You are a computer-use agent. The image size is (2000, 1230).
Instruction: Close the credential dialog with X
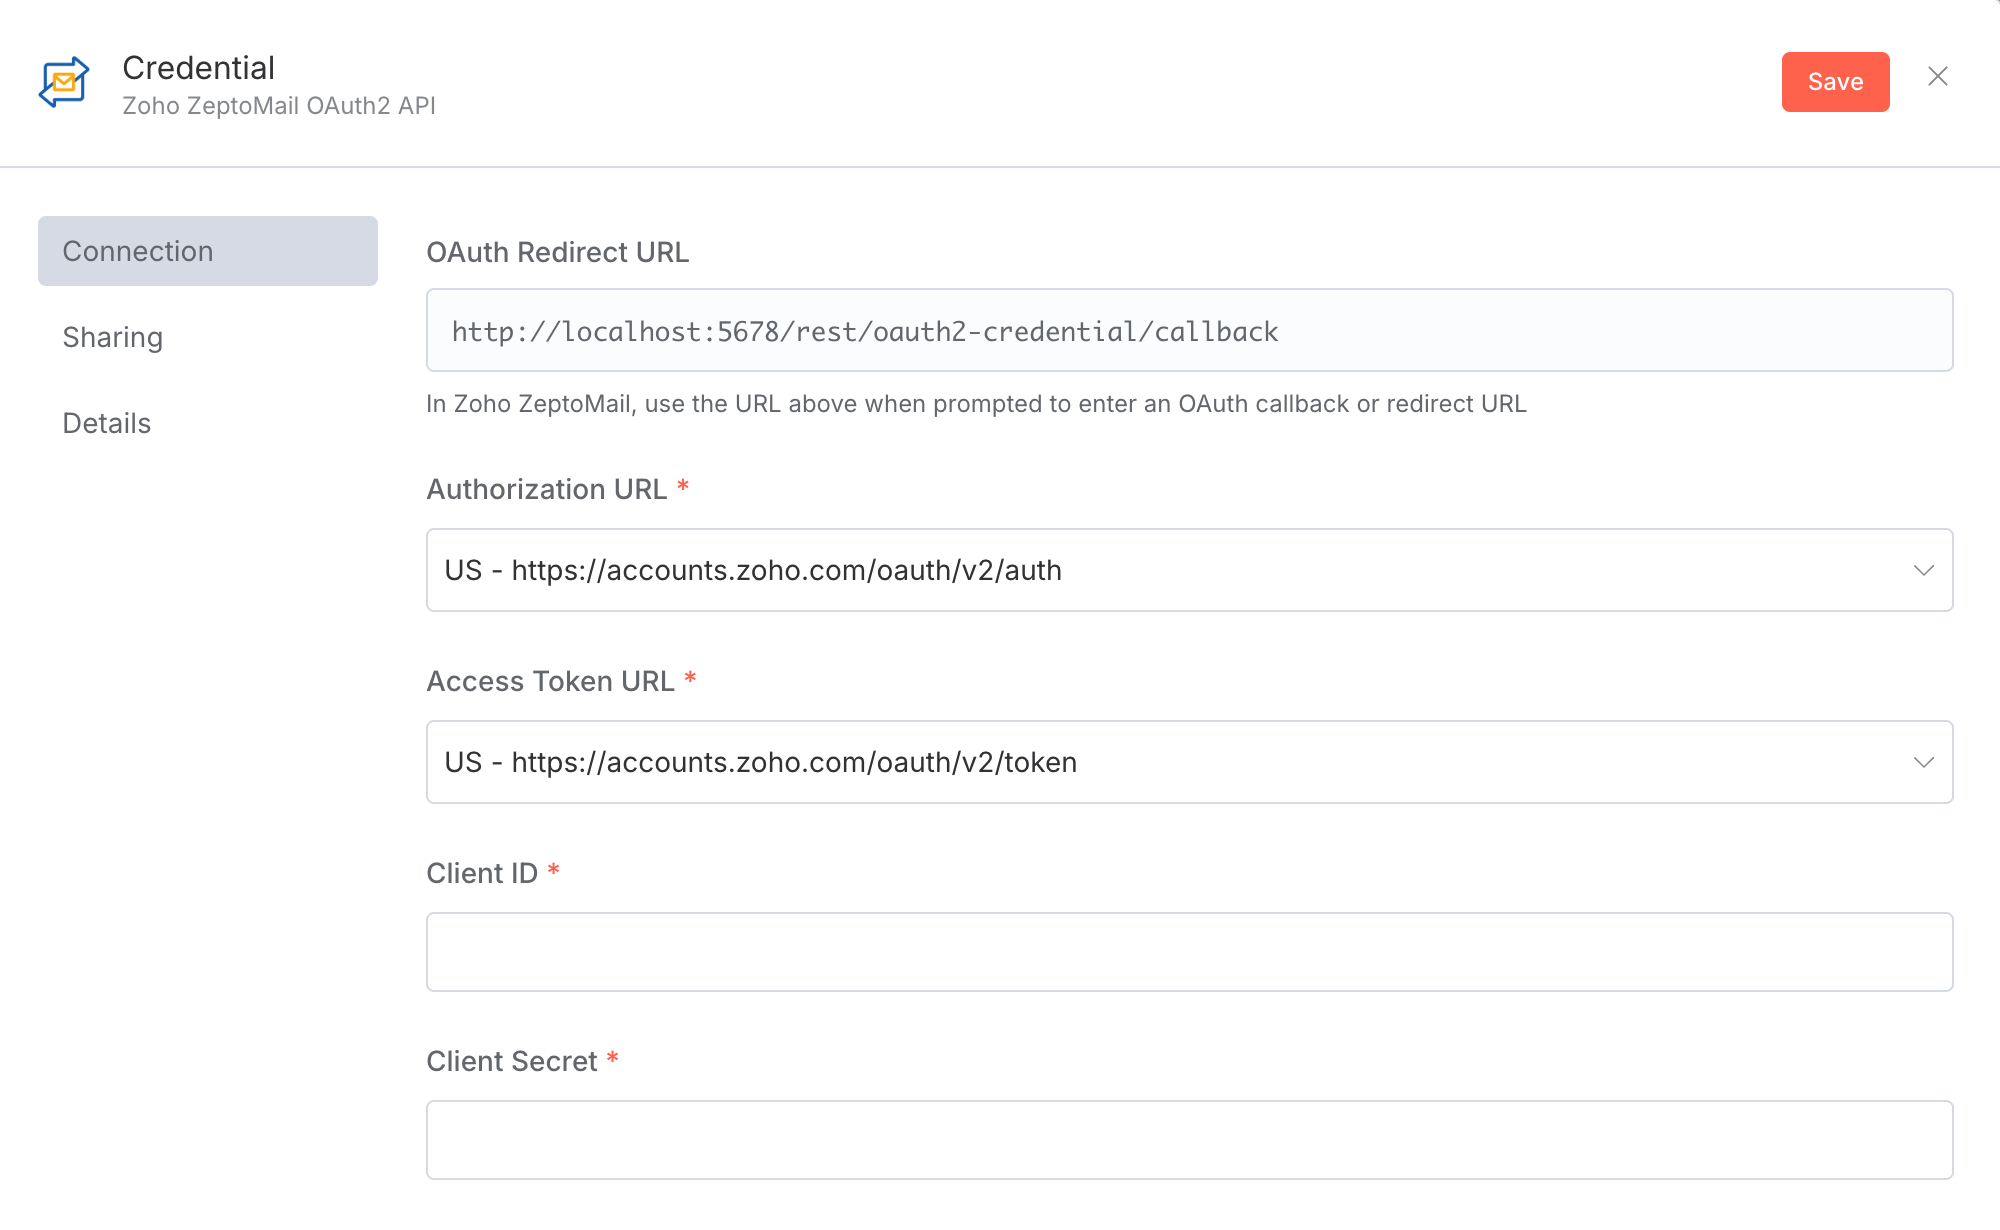point(1937,77)
